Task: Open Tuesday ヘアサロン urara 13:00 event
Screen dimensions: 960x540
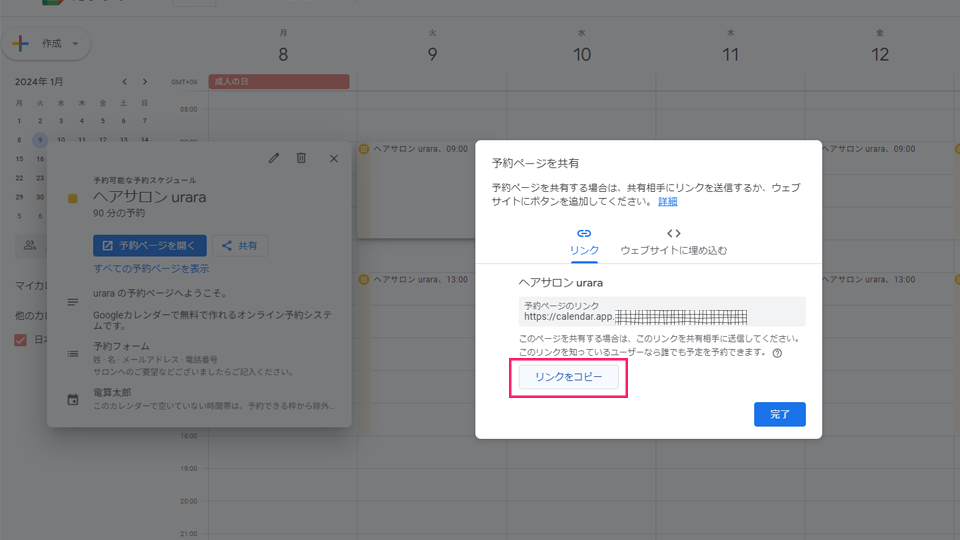Action: (416, 353)
